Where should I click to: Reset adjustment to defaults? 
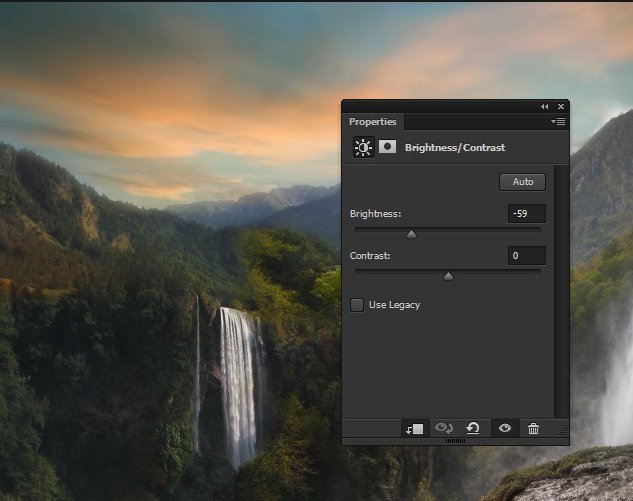[473, 429]
